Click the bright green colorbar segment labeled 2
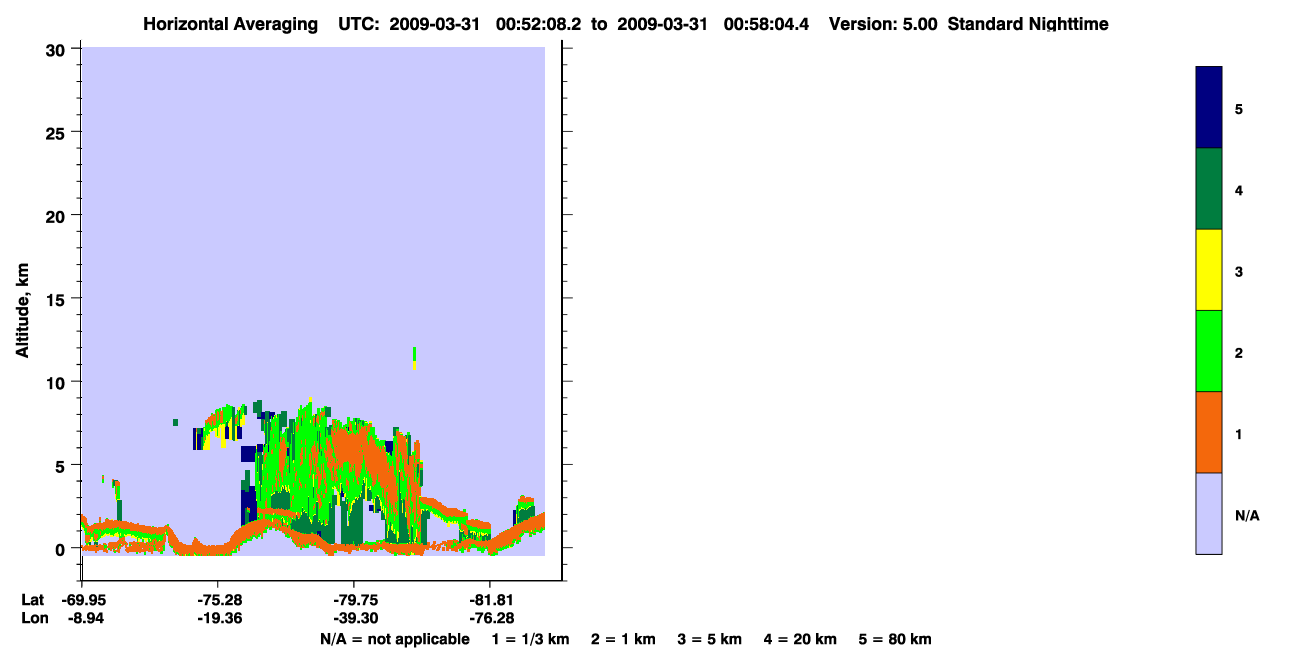 pos(1209,351)
